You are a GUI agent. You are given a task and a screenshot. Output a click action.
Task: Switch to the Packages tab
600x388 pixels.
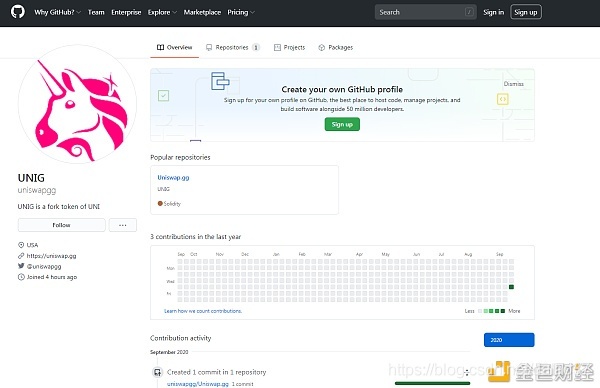coord(336,47)
